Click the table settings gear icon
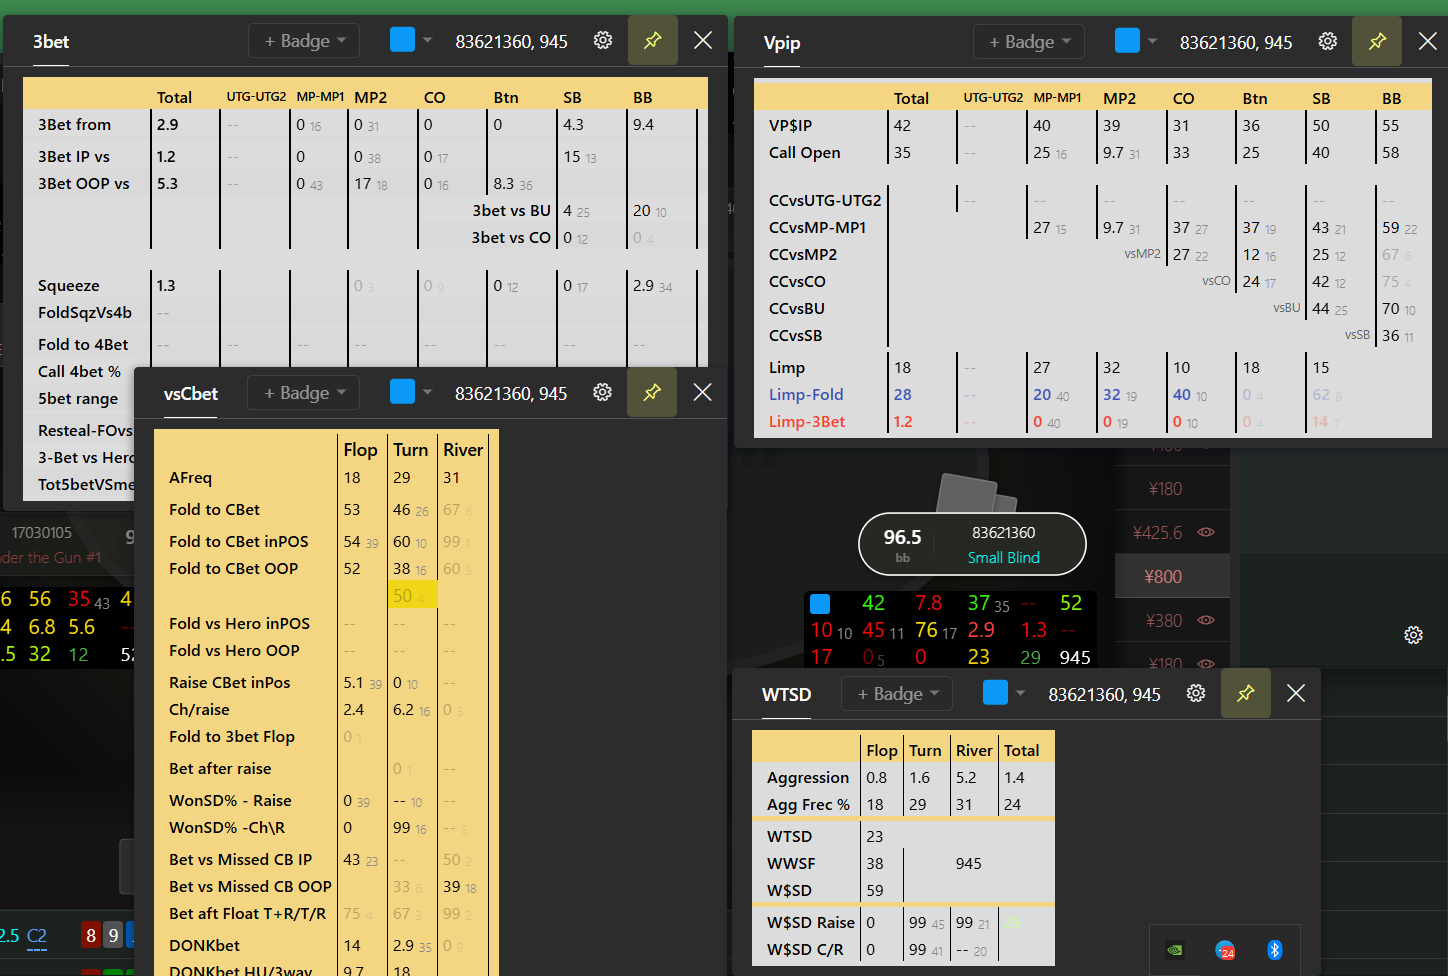1448x976 pixels. (1413, 635)
